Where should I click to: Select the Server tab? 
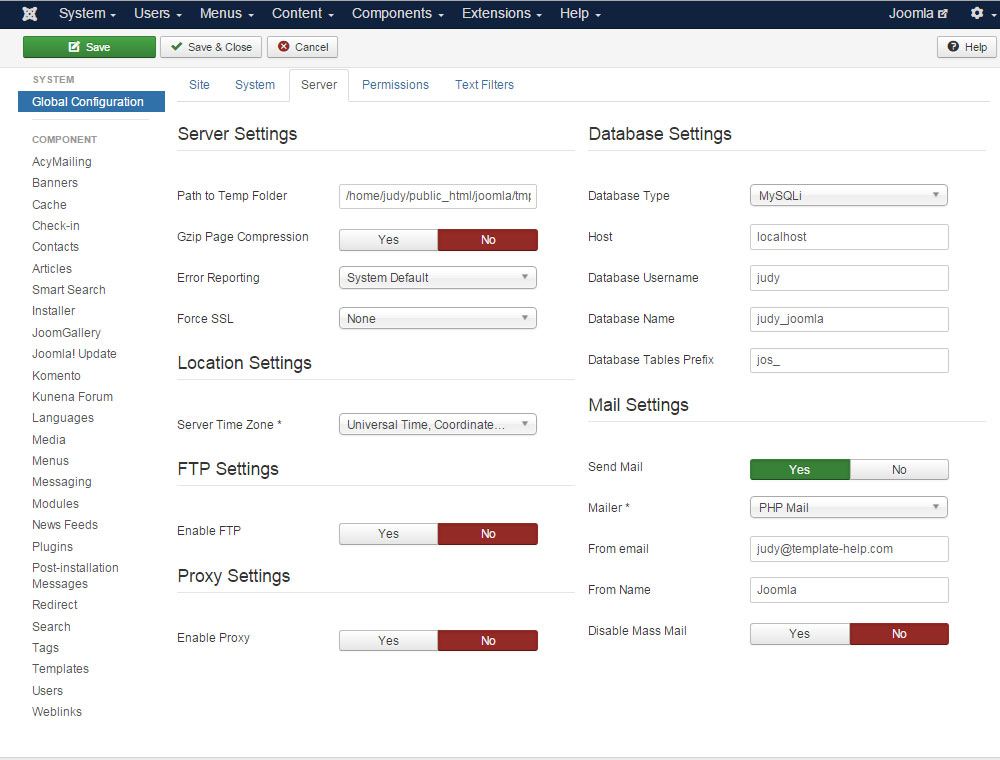319,85
